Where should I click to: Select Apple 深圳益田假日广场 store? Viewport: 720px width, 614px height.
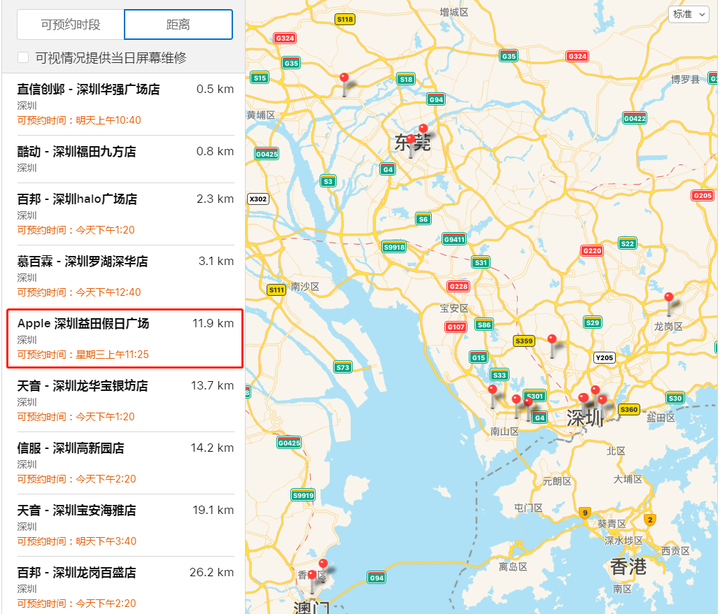click(x=125, y=338)
